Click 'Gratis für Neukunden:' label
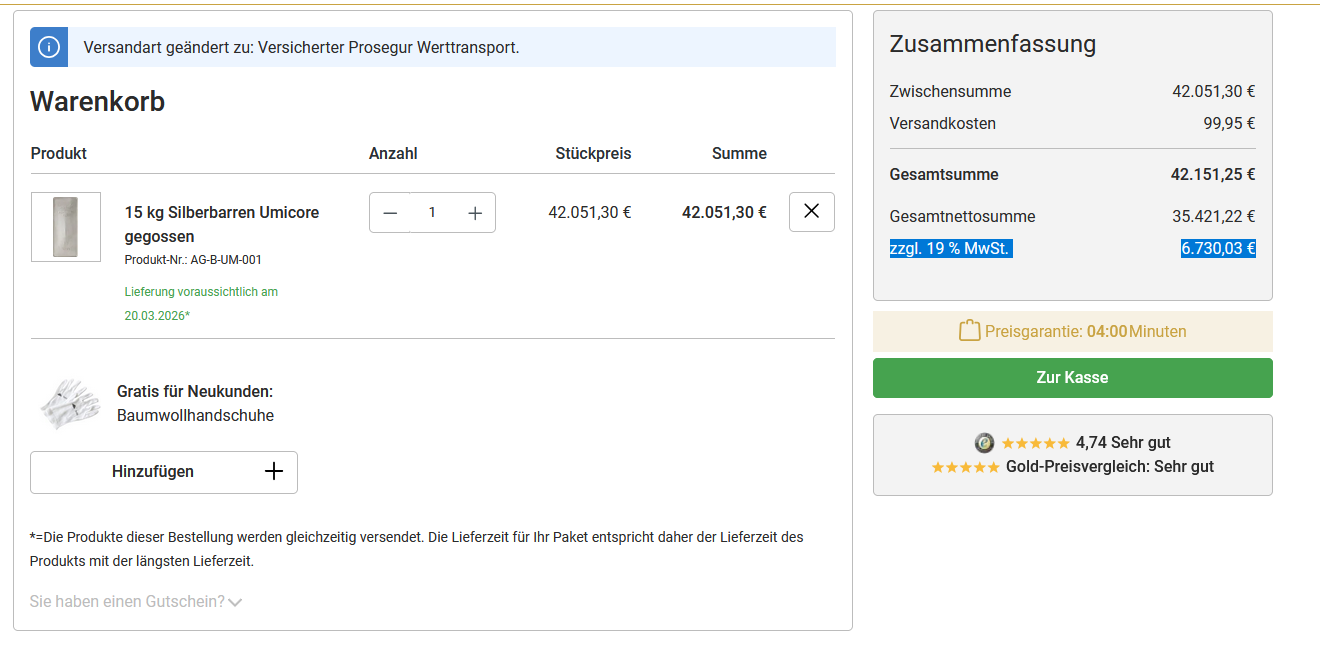Viewport: 1320px width, 651px height. [195, 392]
